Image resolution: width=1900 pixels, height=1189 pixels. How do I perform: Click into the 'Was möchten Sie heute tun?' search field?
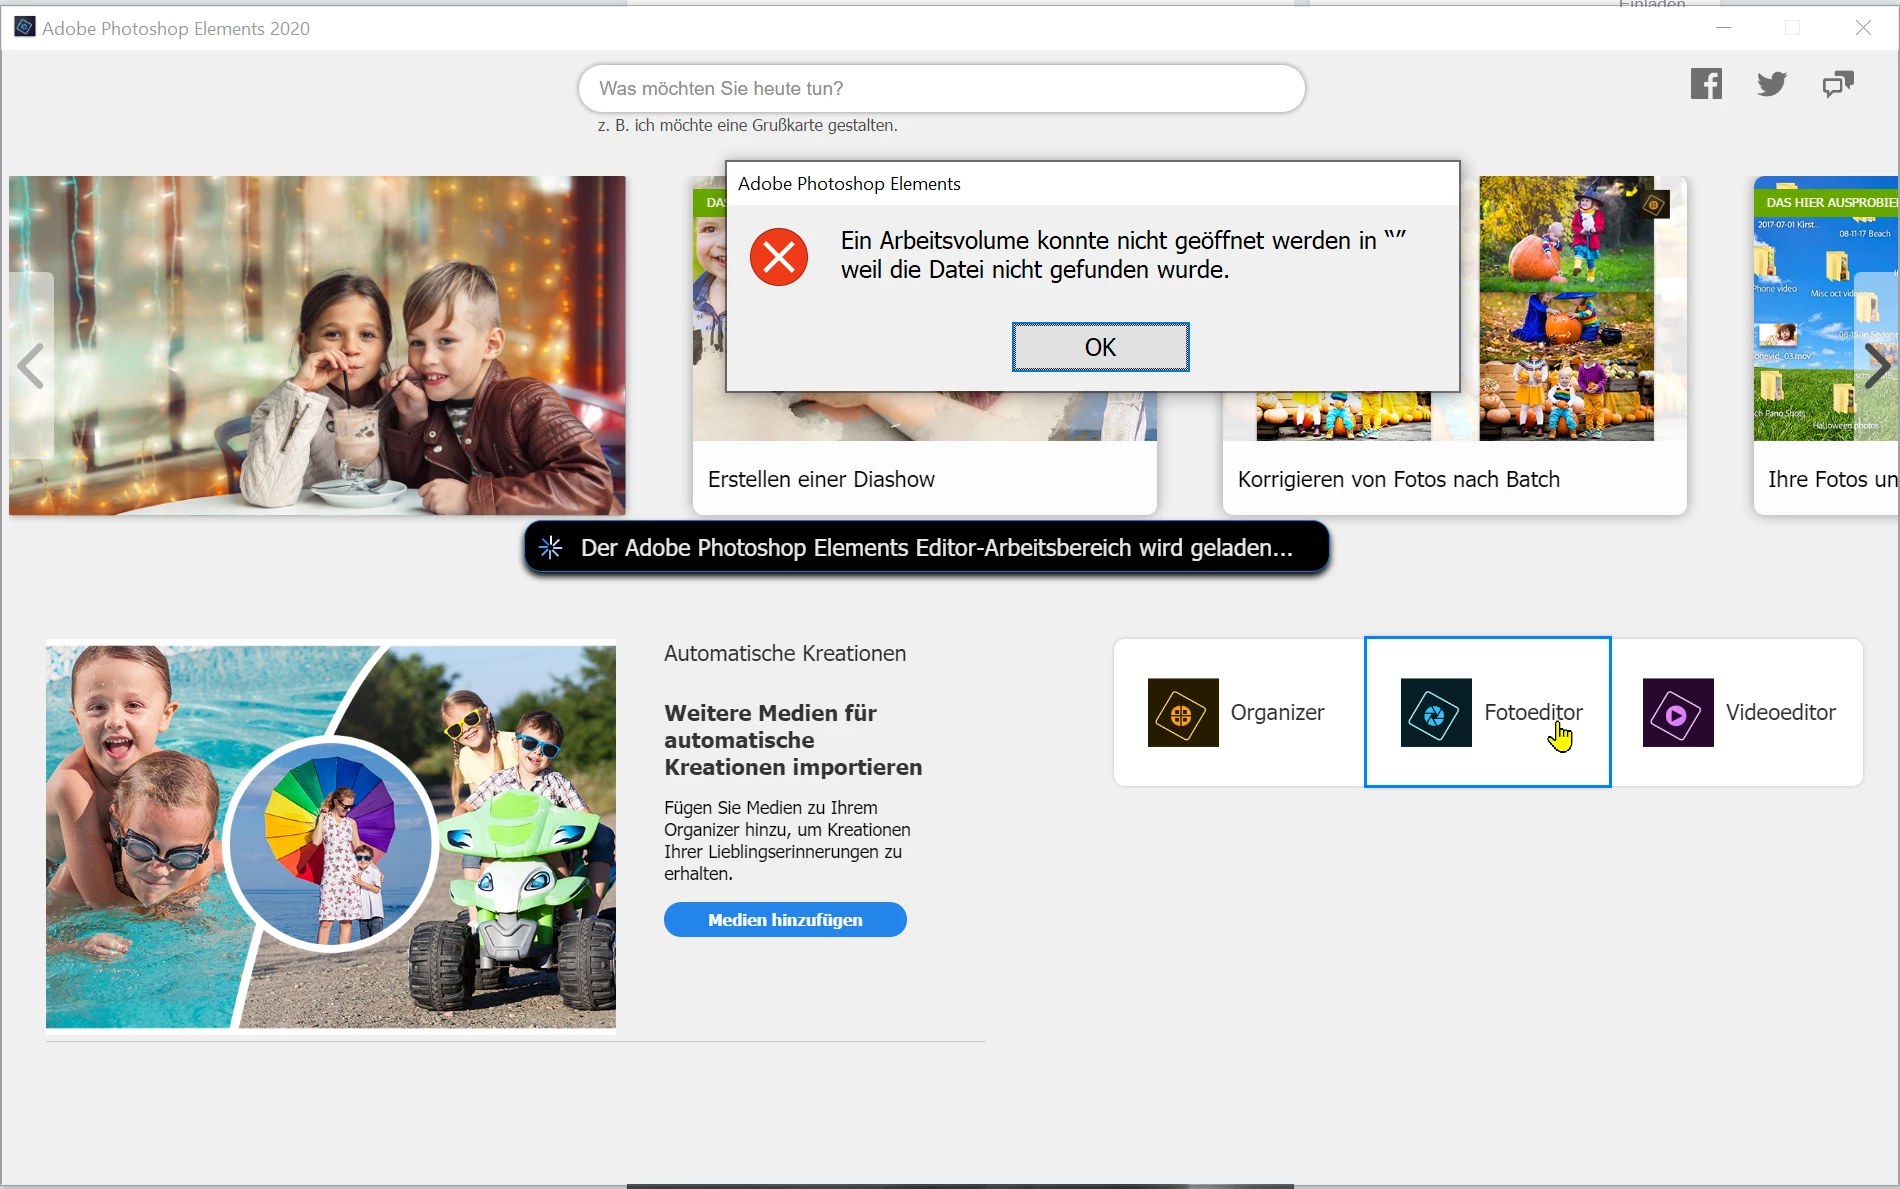point(941,89)
